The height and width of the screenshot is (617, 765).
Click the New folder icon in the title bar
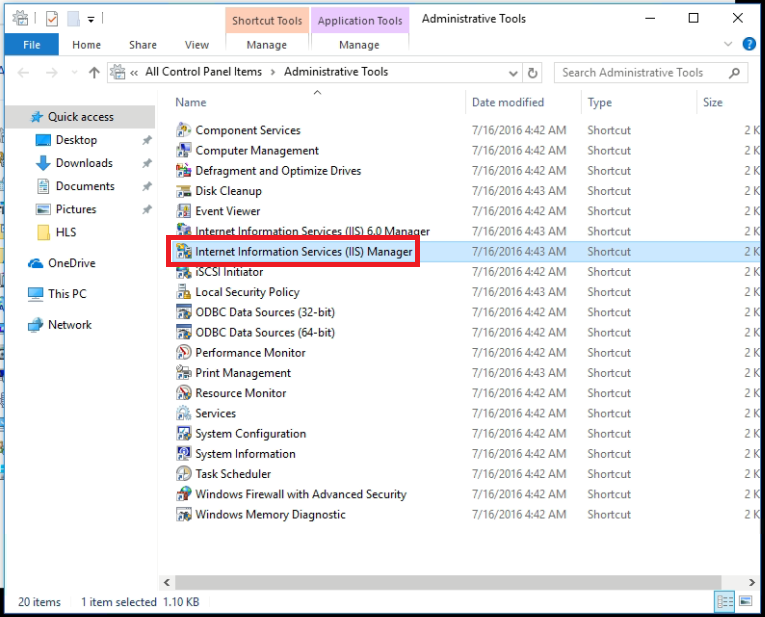click(73, 19)
